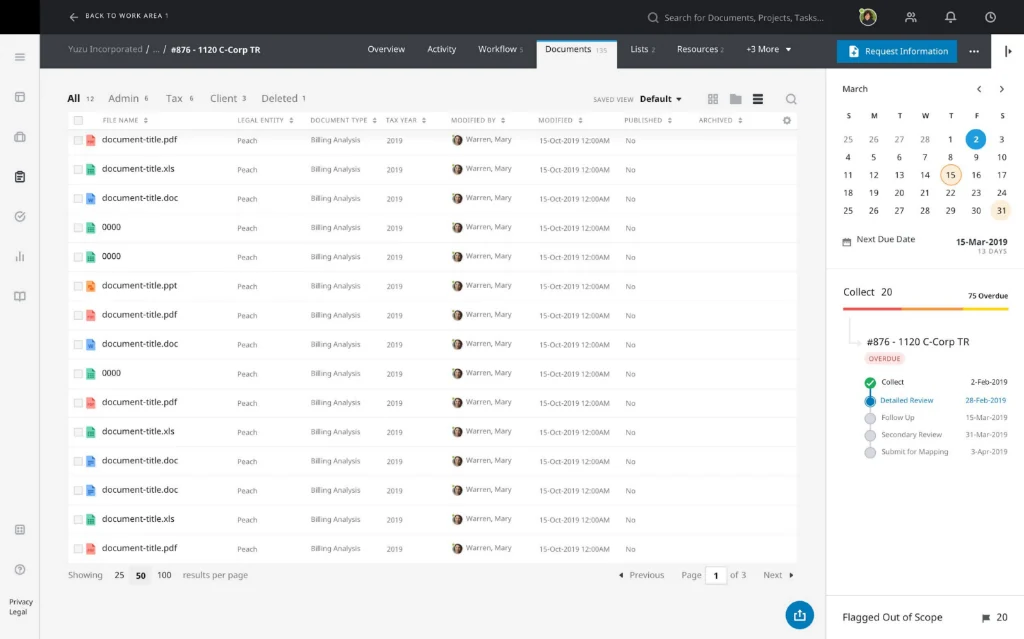Screen dimensions: 1024x639
Task: Open the three-dot more options menu
Action: 974,51
